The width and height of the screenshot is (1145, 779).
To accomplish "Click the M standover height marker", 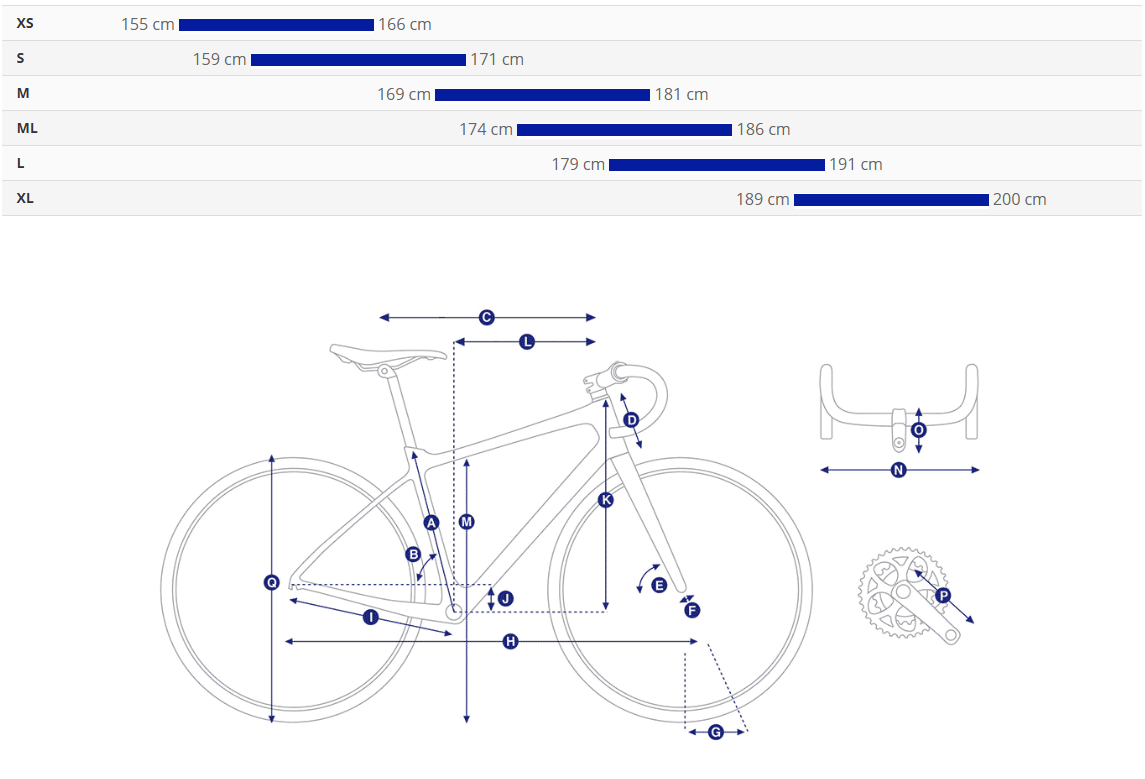I will pos(467,522).
